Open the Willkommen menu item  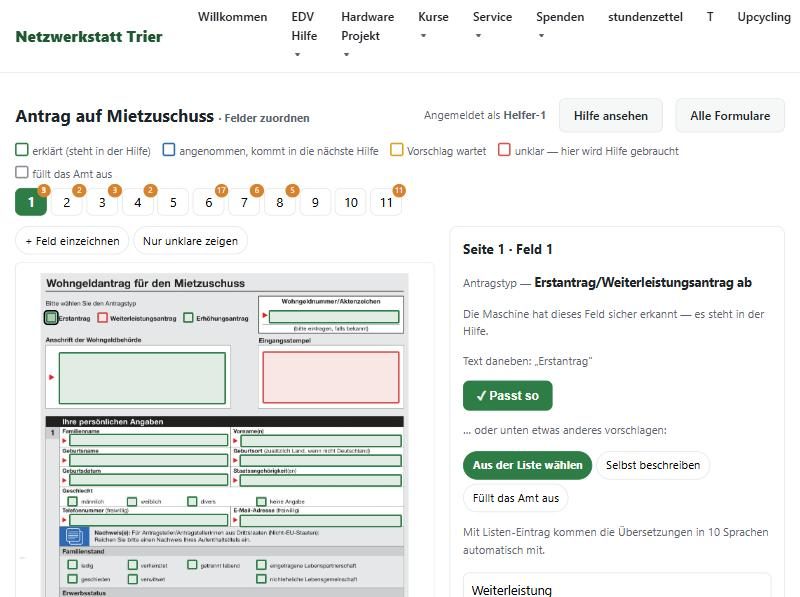coord(233,17)
